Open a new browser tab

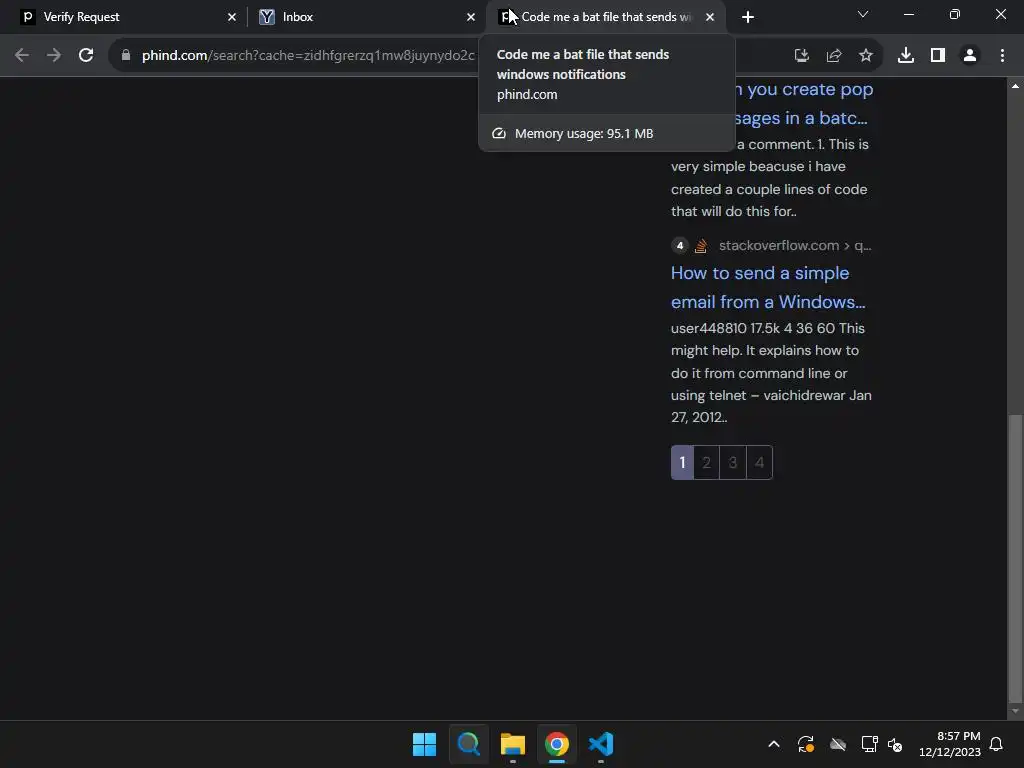pos(748,17)
